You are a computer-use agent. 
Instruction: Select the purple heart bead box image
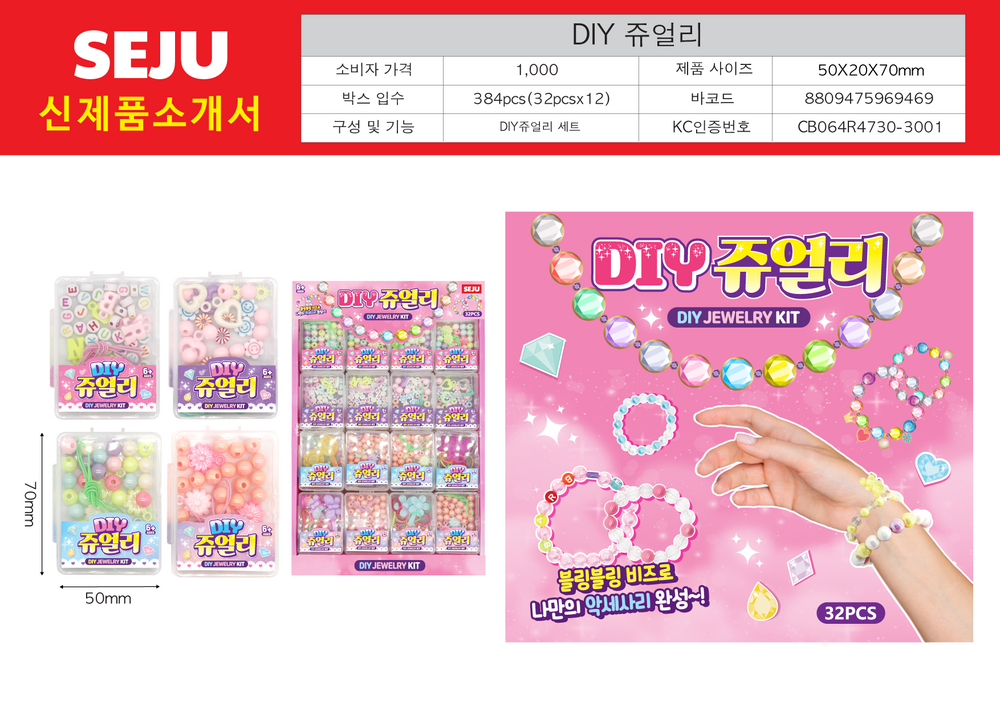point(224,347)
